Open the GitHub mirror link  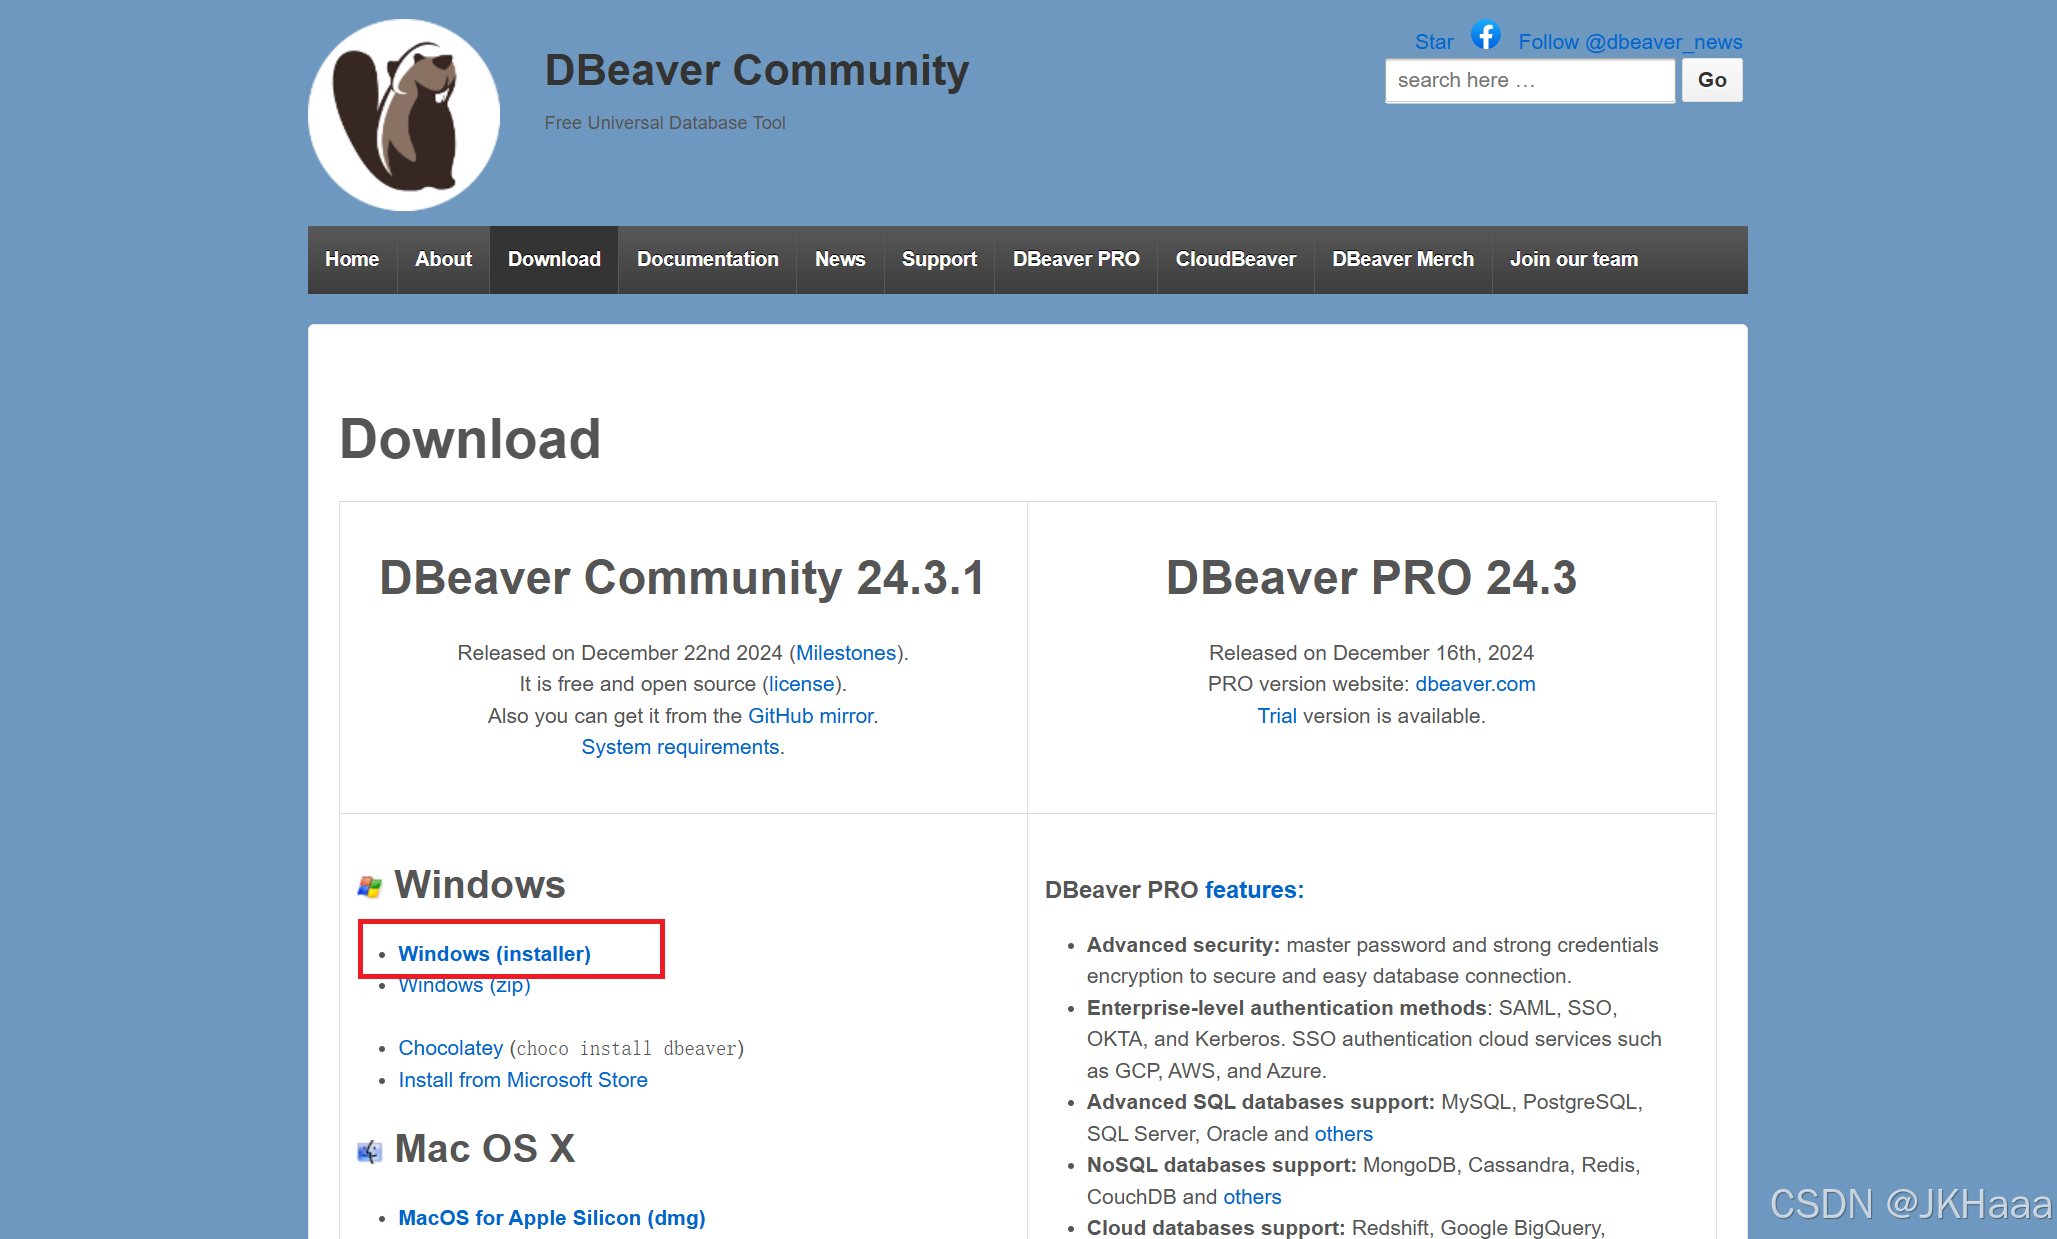tap(811, 716)
